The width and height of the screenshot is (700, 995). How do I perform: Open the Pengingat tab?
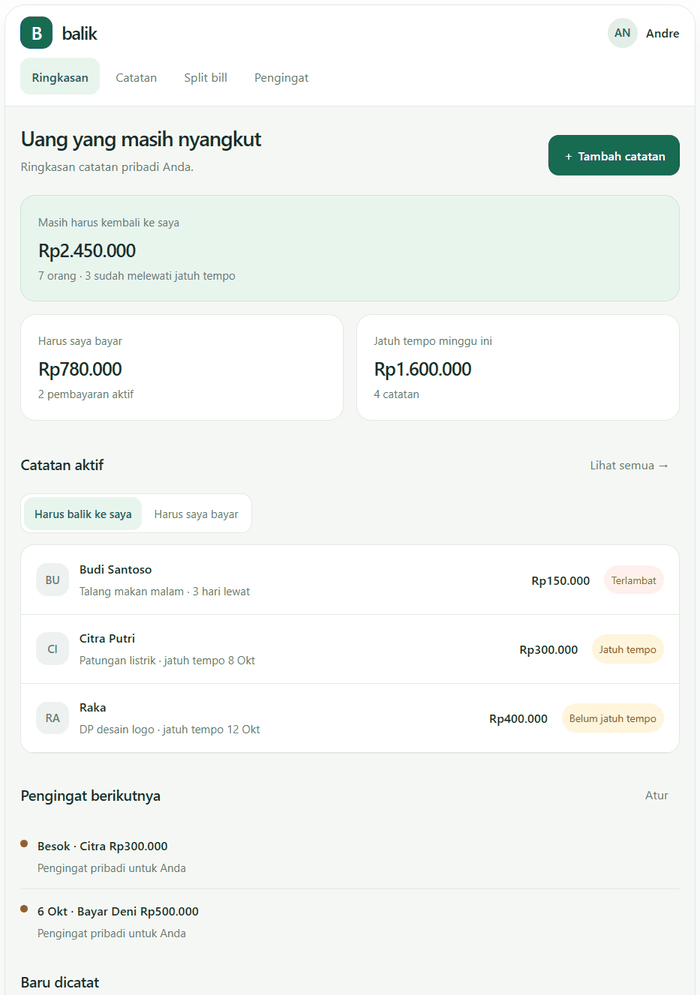pyautogui.click(x=281, y=77)
